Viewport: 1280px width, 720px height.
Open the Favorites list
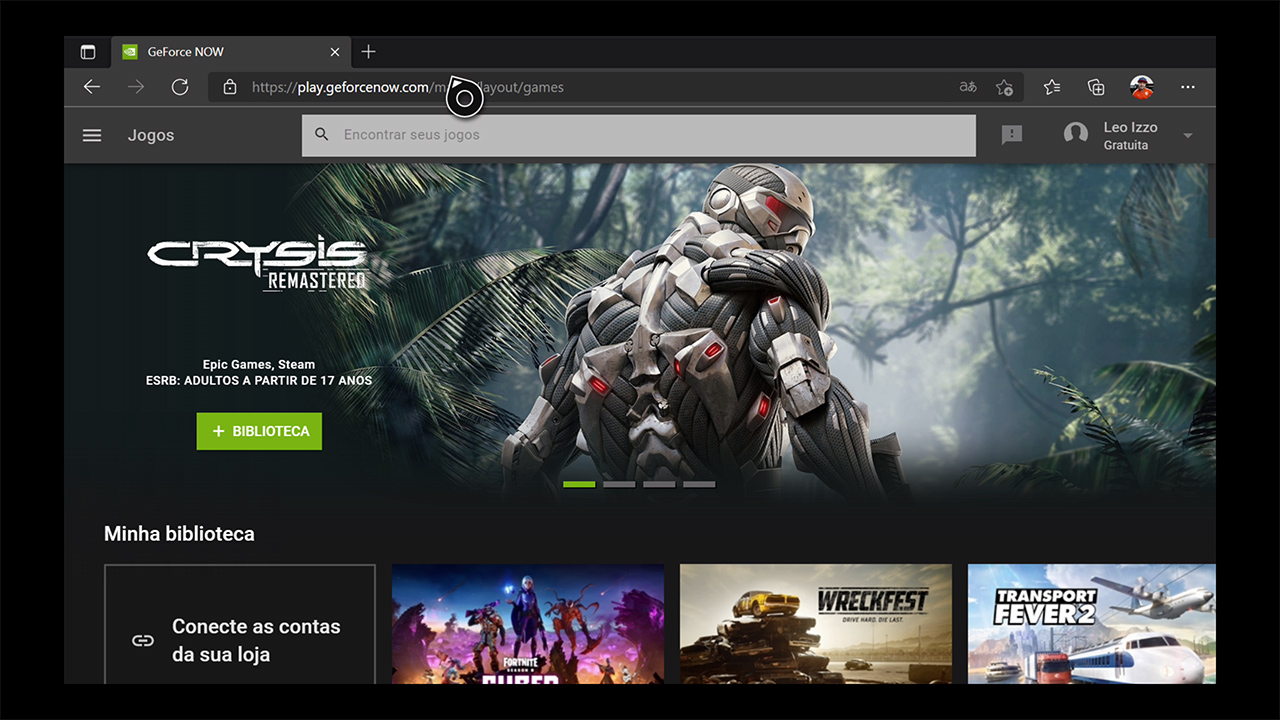point(1052,87)
